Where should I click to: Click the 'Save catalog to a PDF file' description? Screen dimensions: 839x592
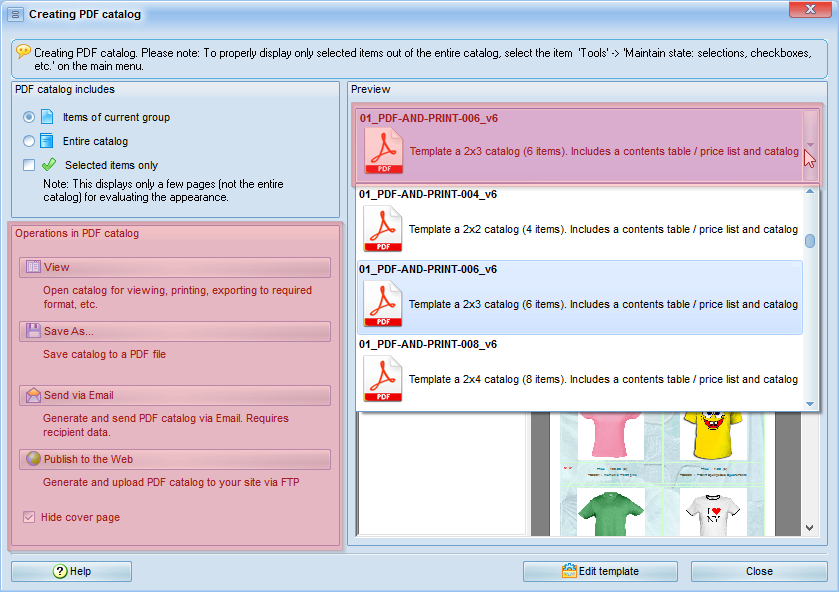pyautogui.click(x=104, y=354)
